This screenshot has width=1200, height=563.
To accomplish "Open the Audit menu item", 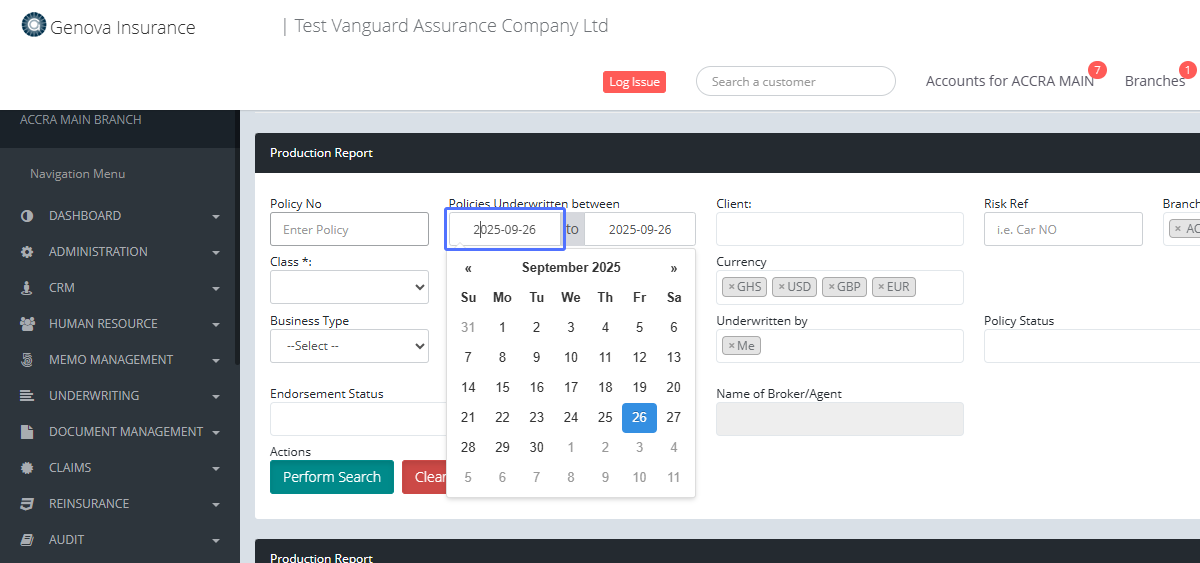I will pyautogui.click(x=66, y=540).
